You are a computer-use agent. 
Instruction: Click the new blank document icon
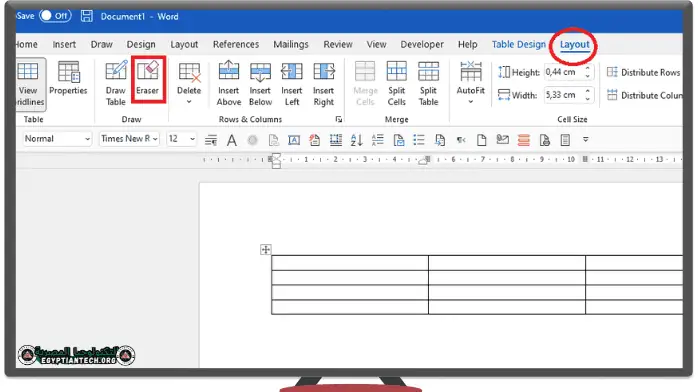[x=481, y=140]
